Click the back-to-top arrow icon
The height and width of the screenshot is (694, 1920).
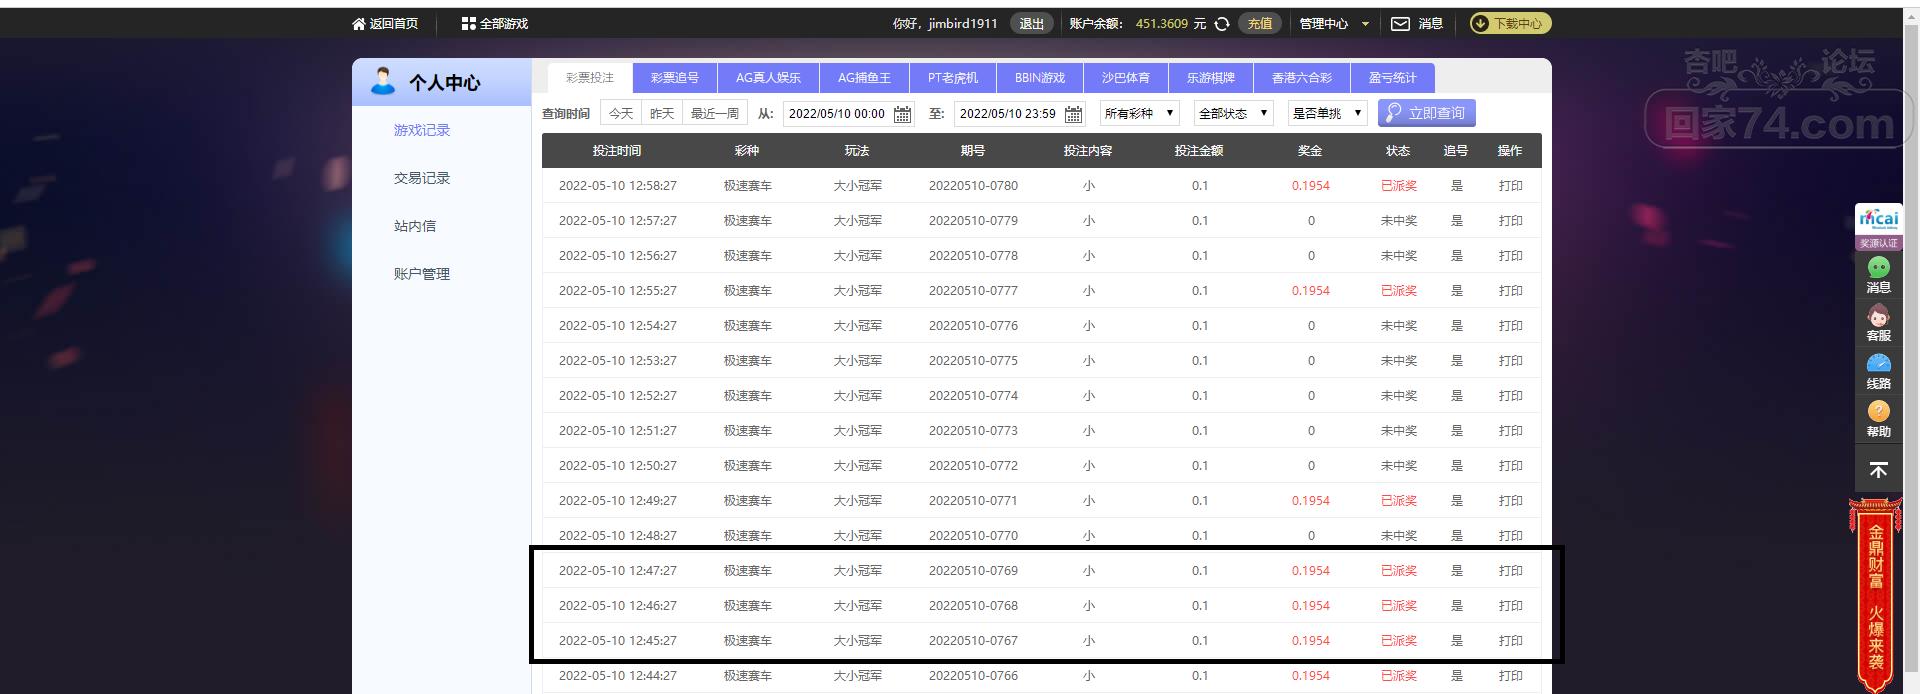[x=1878, y=470]
